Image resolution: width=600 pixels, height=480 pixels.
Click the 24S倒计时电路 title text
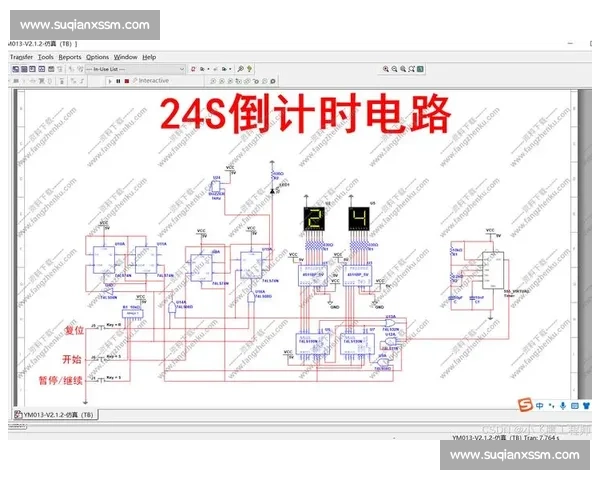click(x=305, y=114)
